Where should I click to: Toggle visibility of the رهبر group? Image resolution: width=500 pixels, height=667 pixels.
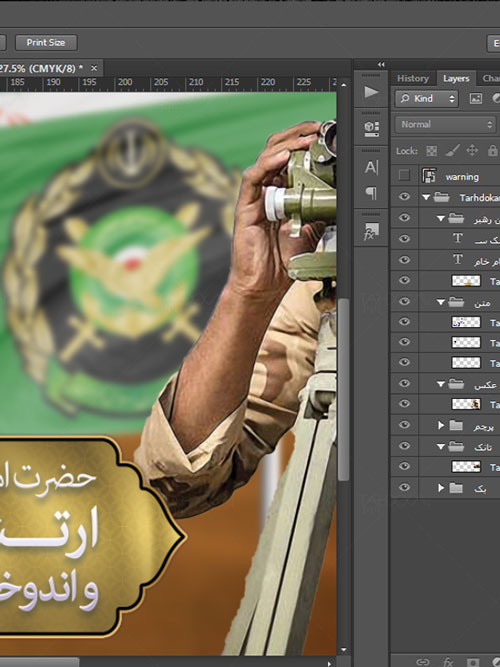(404, 218)
